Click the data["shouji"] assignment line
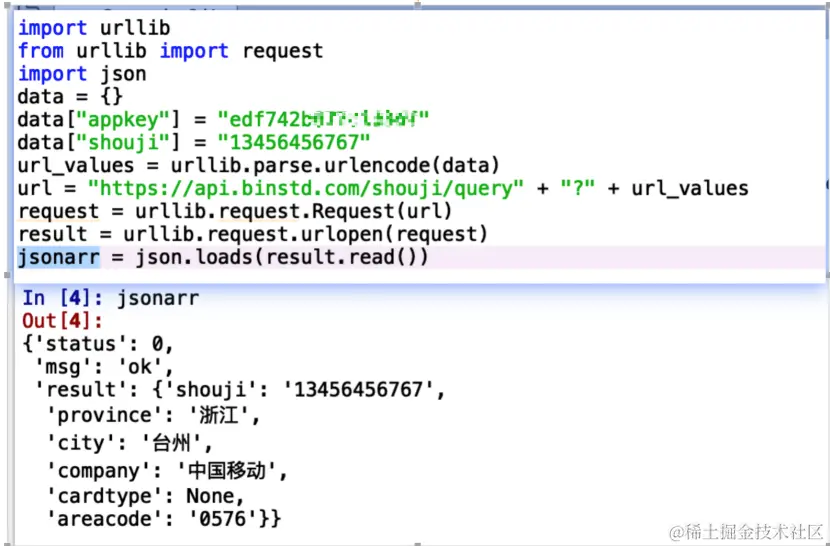The height and width of the screenshot is (548, 830). (194, 143)
